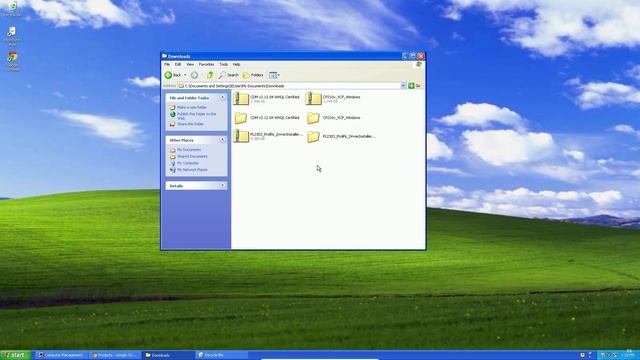The image size is (640, 360).
Task: Open the File menu
Action: point(167,64)
